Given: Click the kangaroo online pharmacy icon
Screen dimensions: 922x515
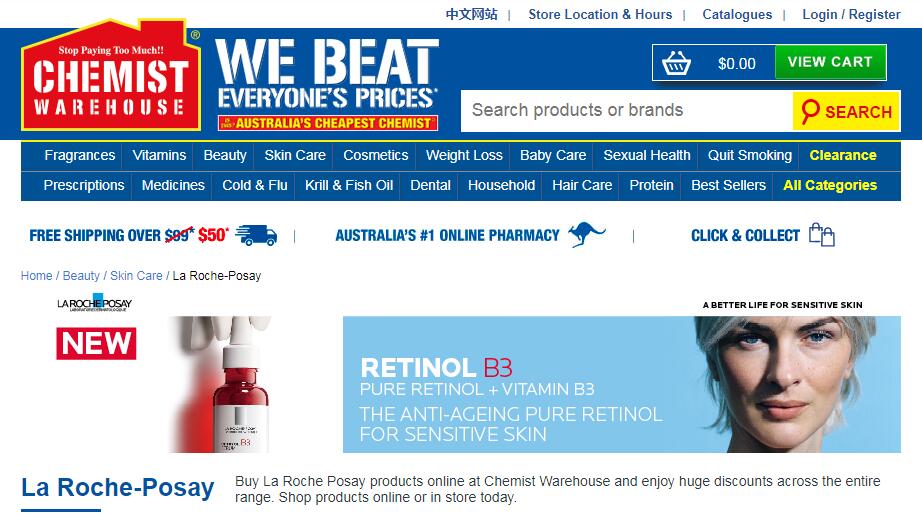Looking at the screenshot, I should pyautogui.click(x=586, y=235).
